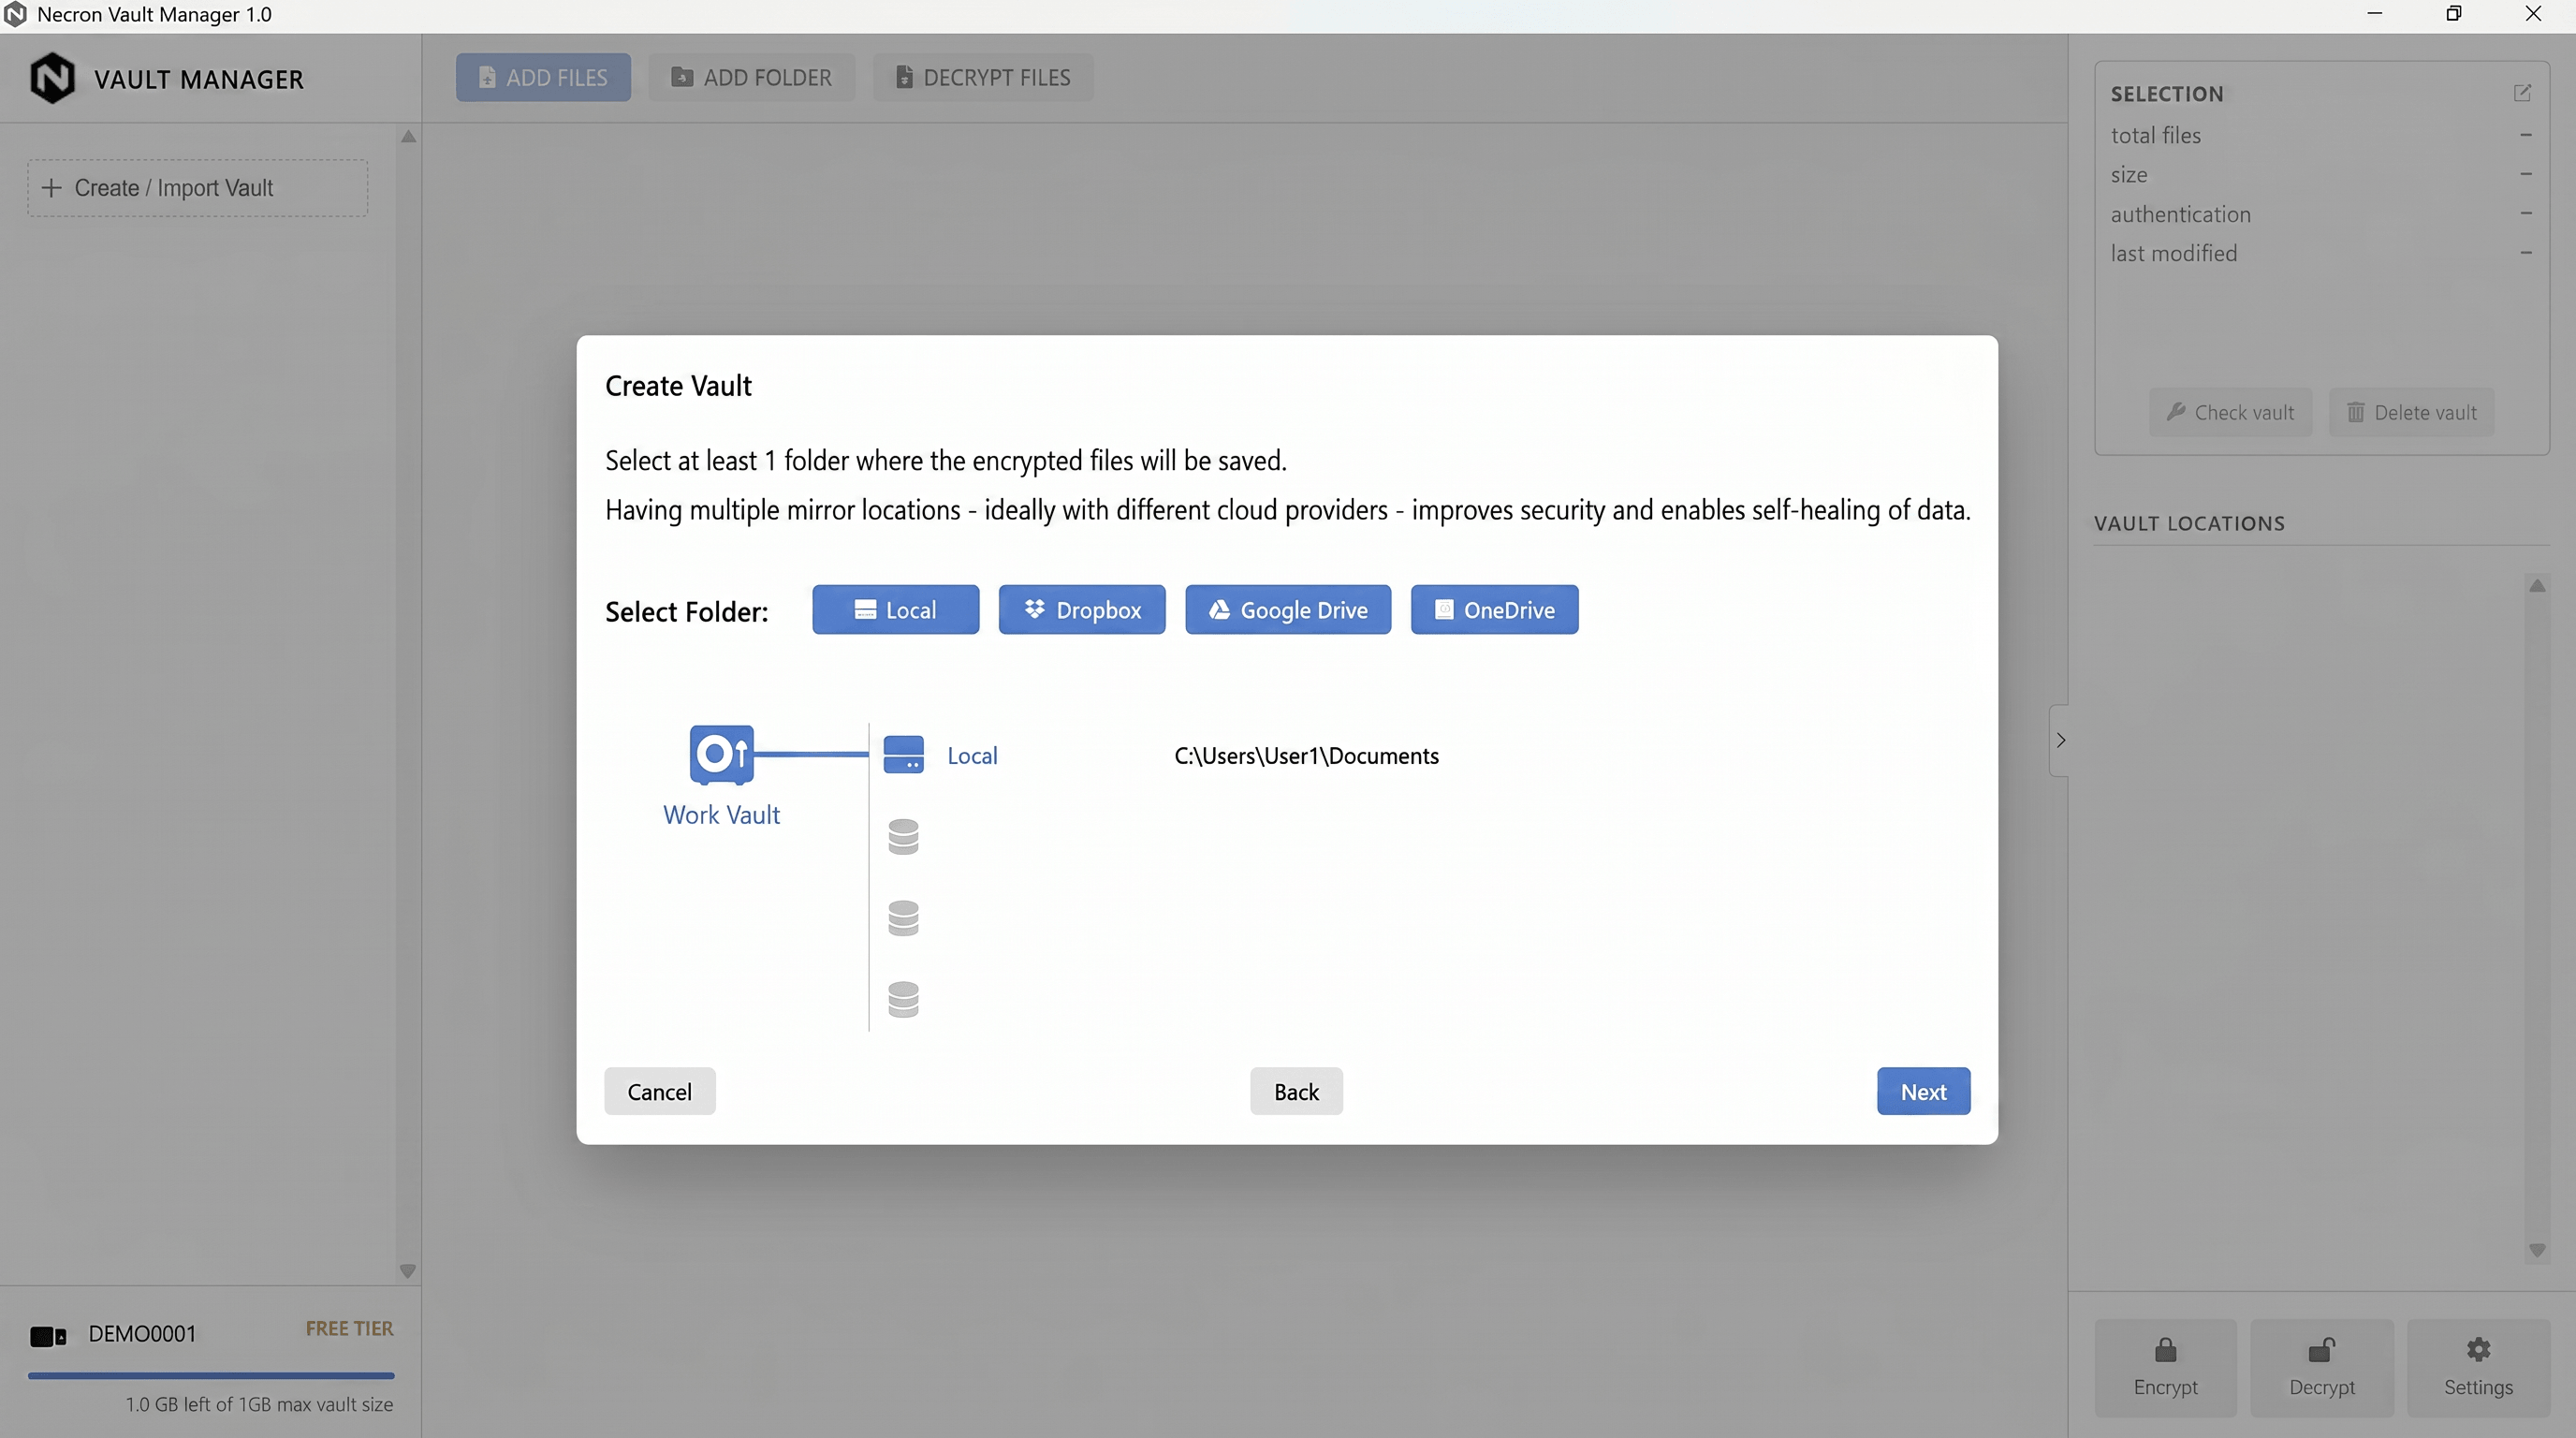The height and width of the screenshot is (1438, 2576).
Task: Click the Local drive icon in the location list
Action: coord(903,755)
